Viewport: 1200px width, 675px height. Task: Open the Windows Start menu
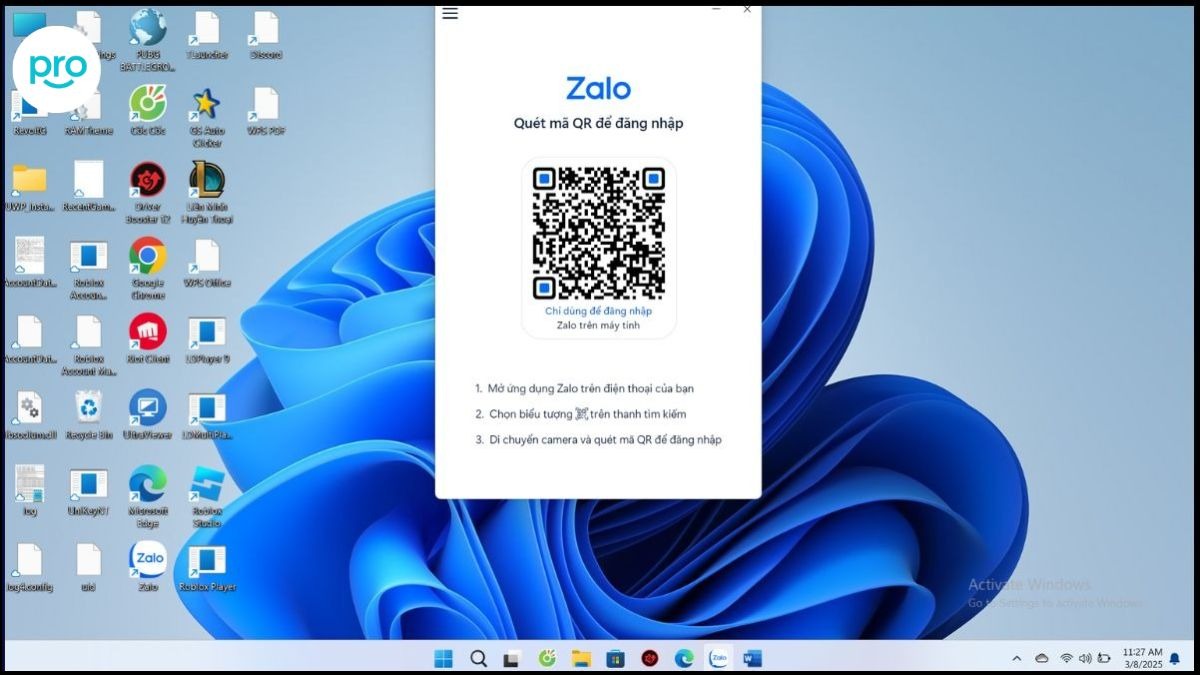click(x=443, y=658)
